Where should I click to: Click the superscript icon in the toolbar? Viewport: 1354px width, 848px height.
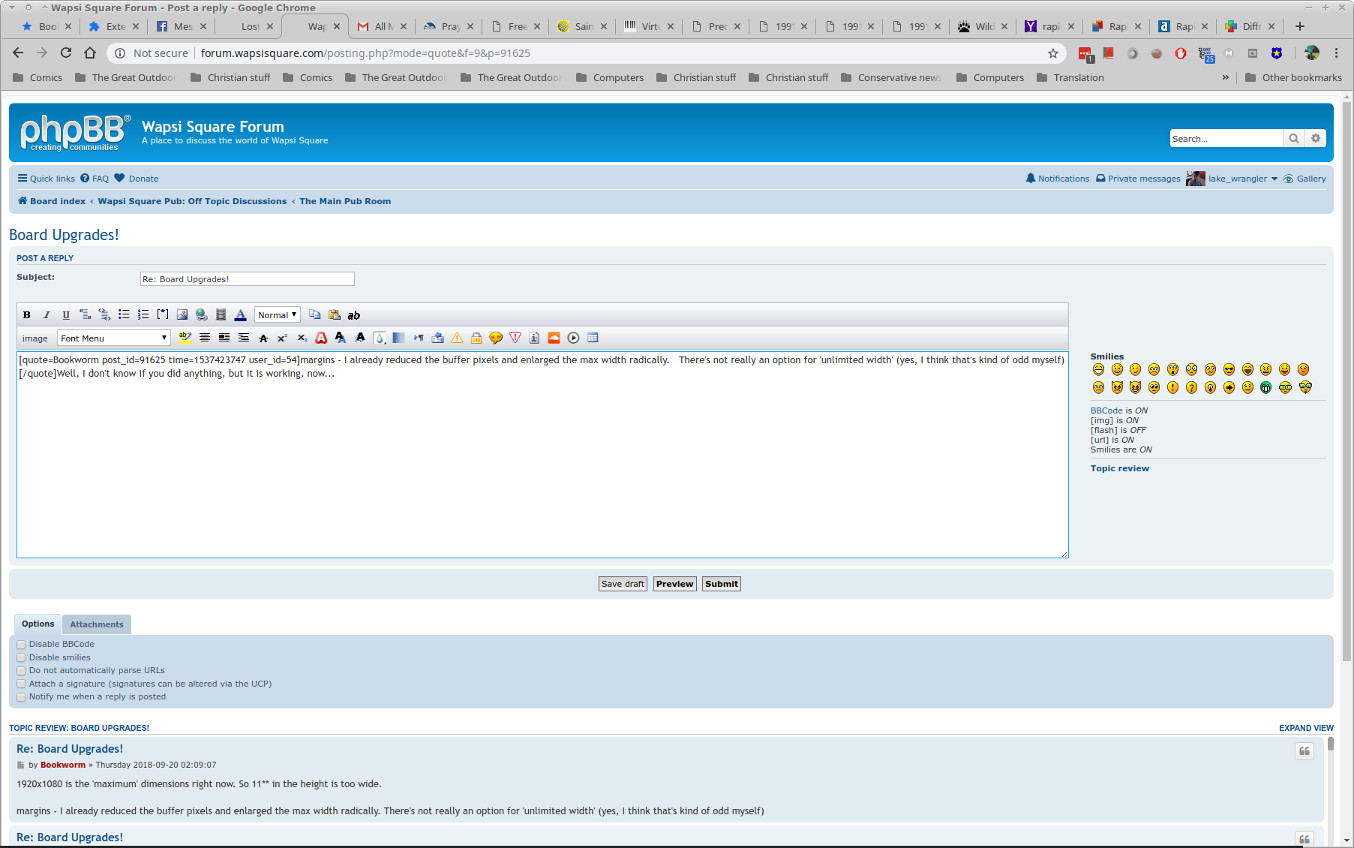pyautogui.click(x=283, y=338)
